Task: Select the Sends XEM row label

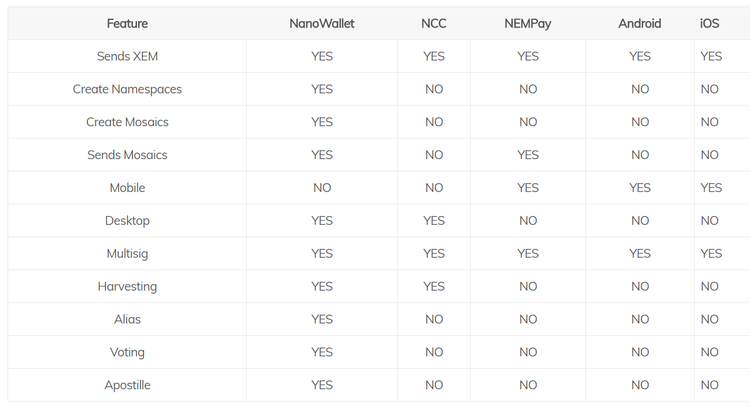Action: pyautogui.click(x=127, y=56)
